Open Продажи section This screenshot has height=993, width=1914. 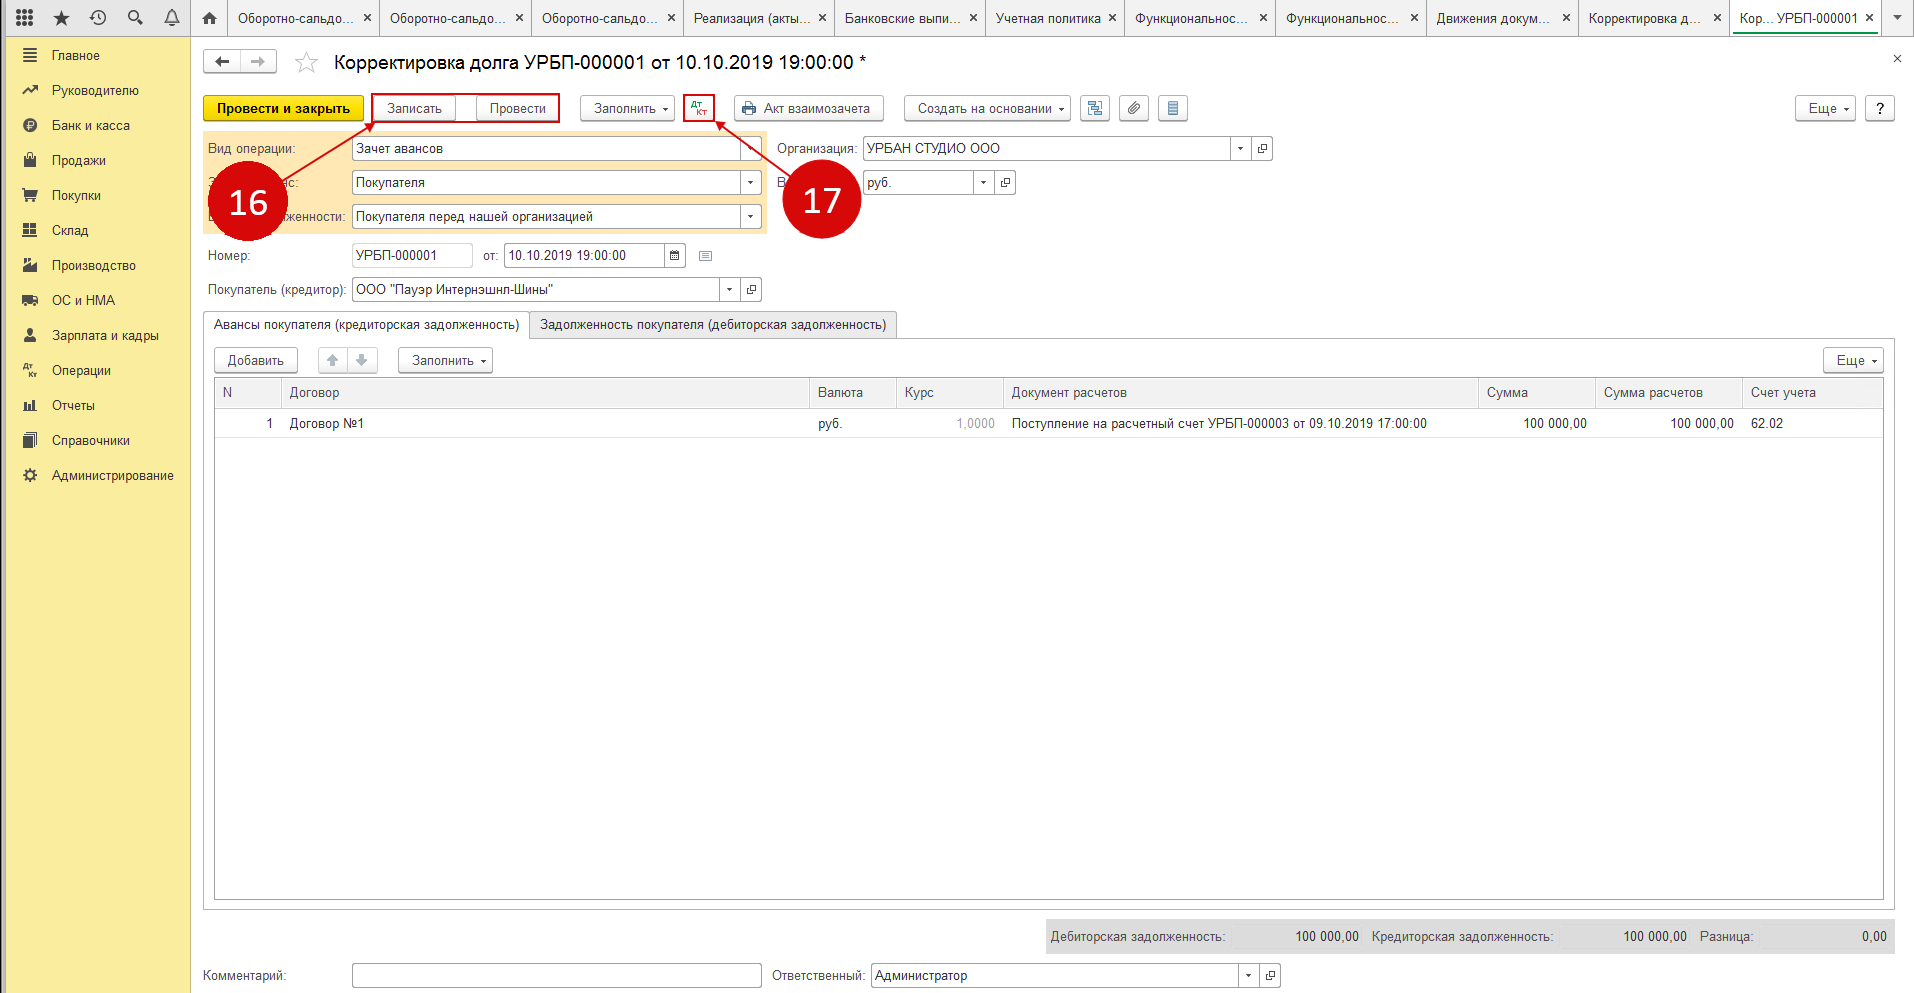[x=79, y=161]
